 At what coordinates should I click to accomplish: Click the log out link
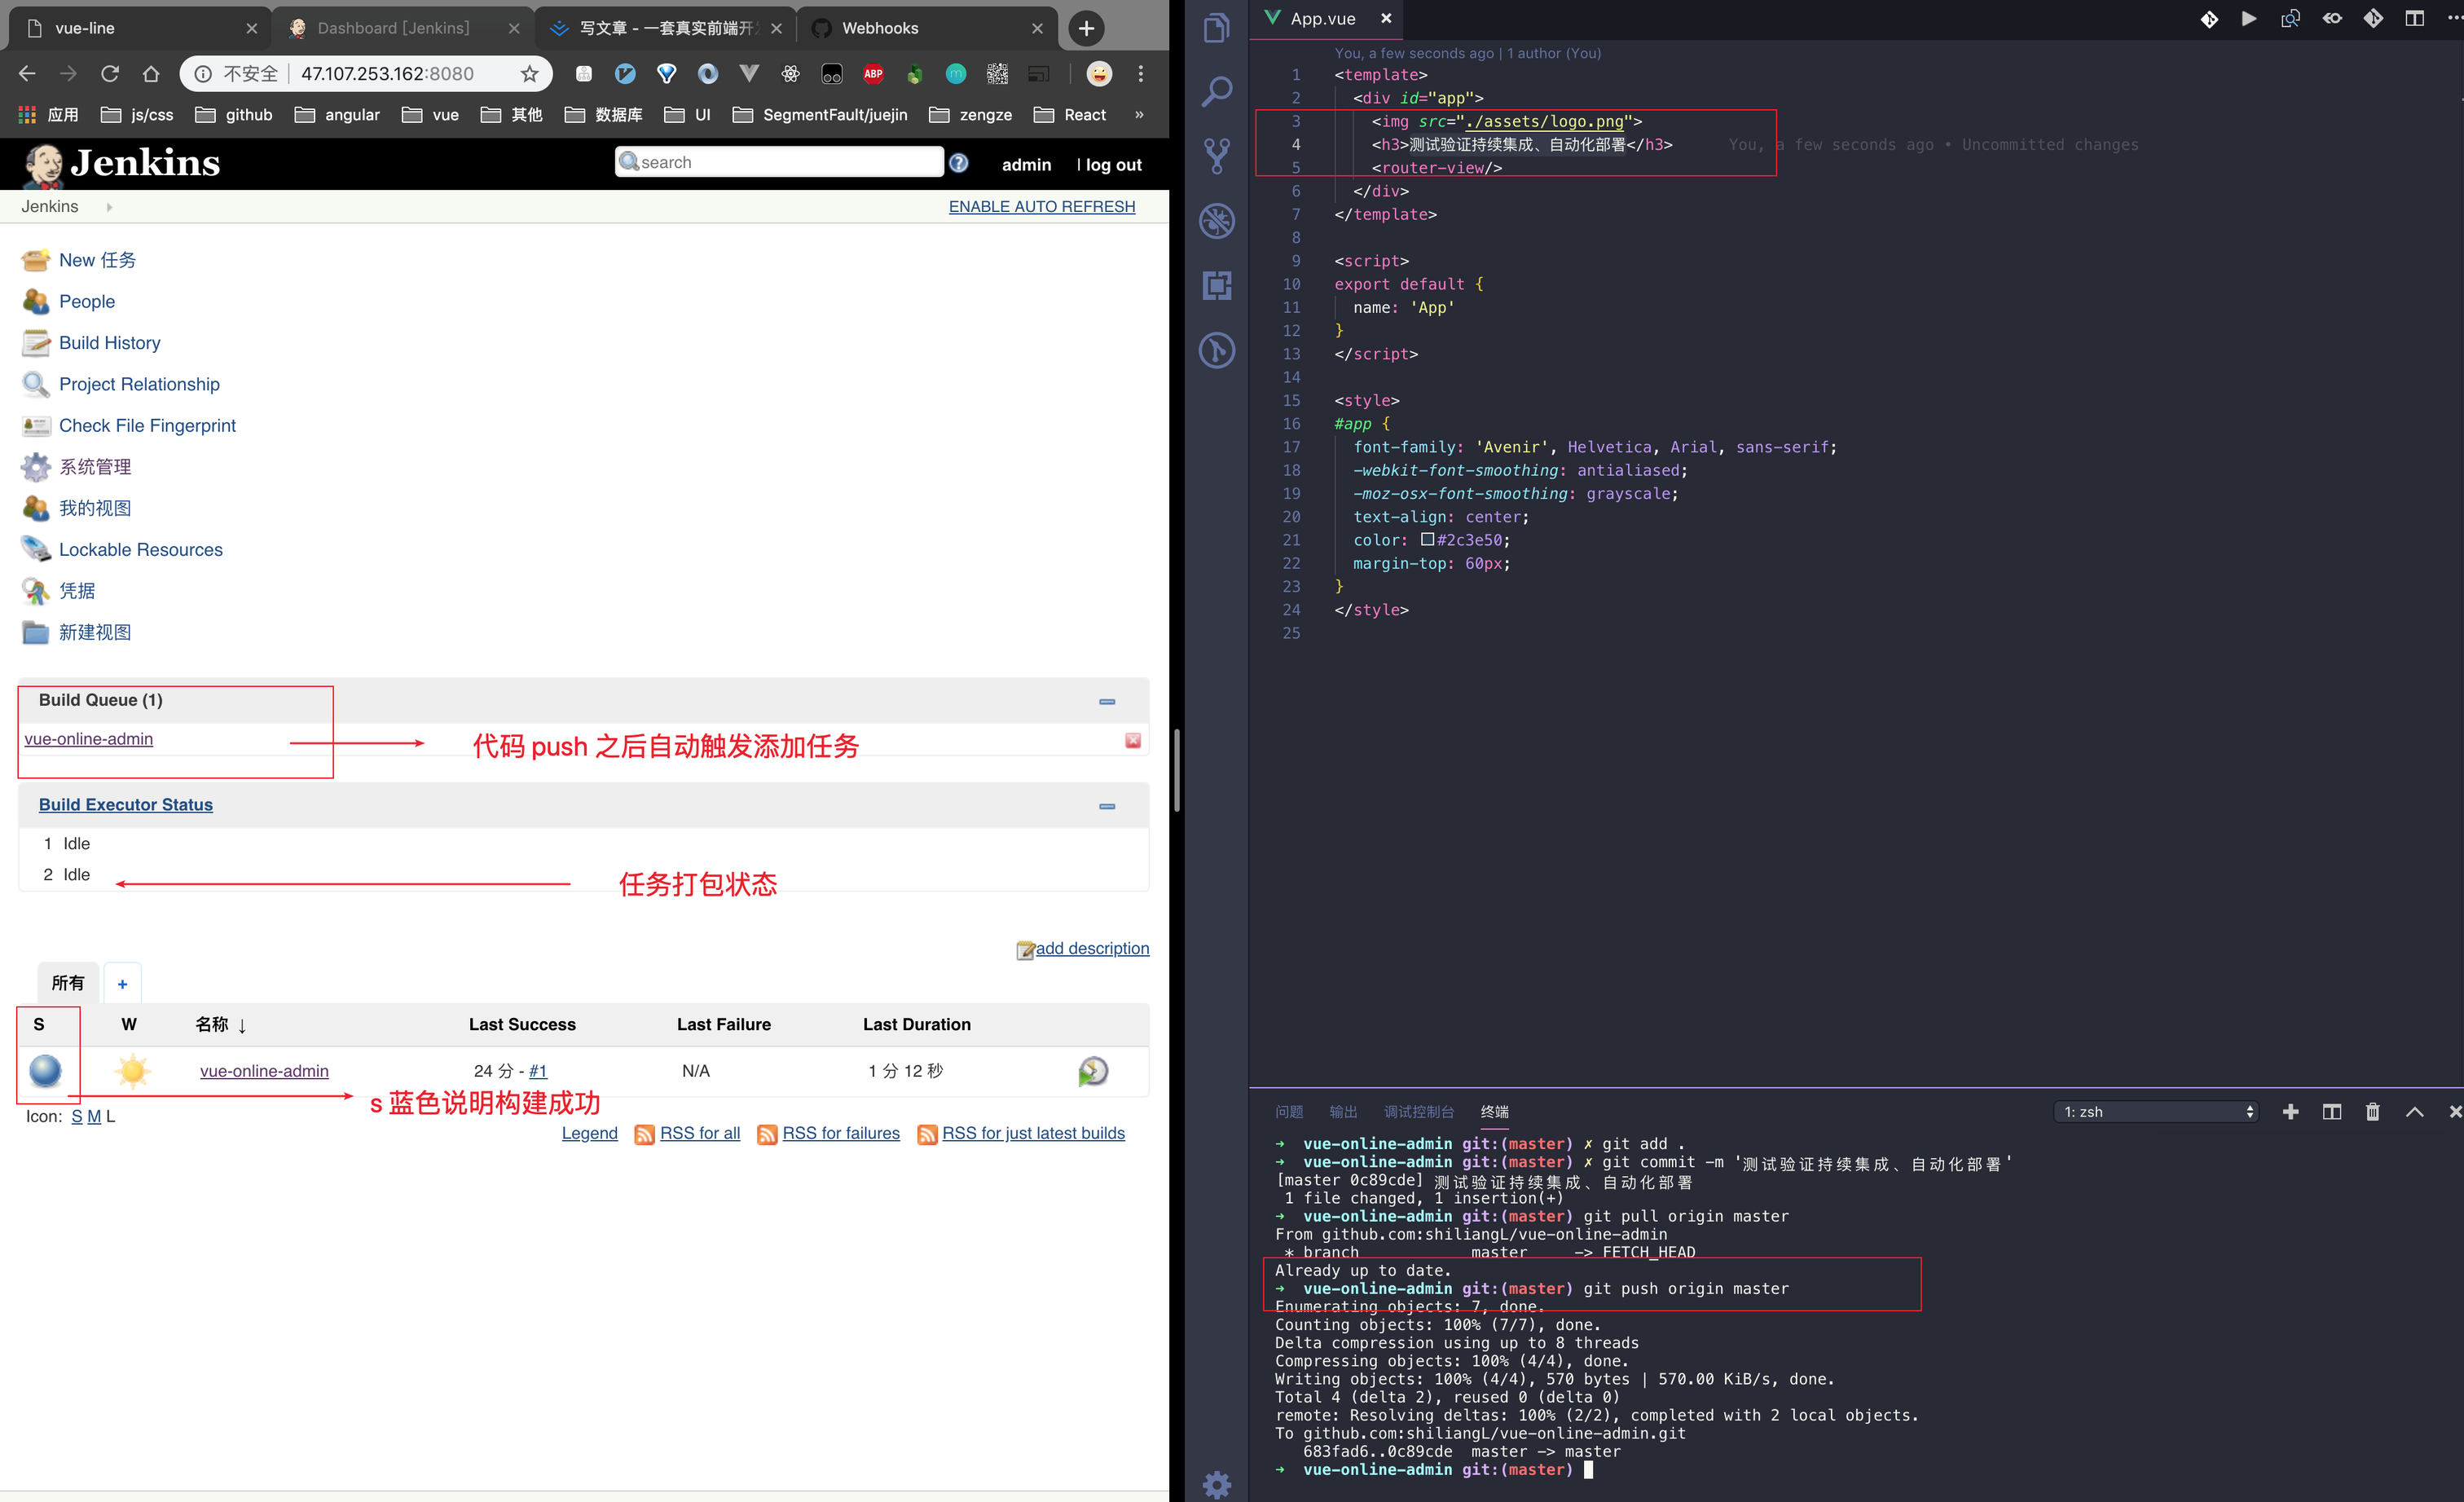coord(1113,165)
